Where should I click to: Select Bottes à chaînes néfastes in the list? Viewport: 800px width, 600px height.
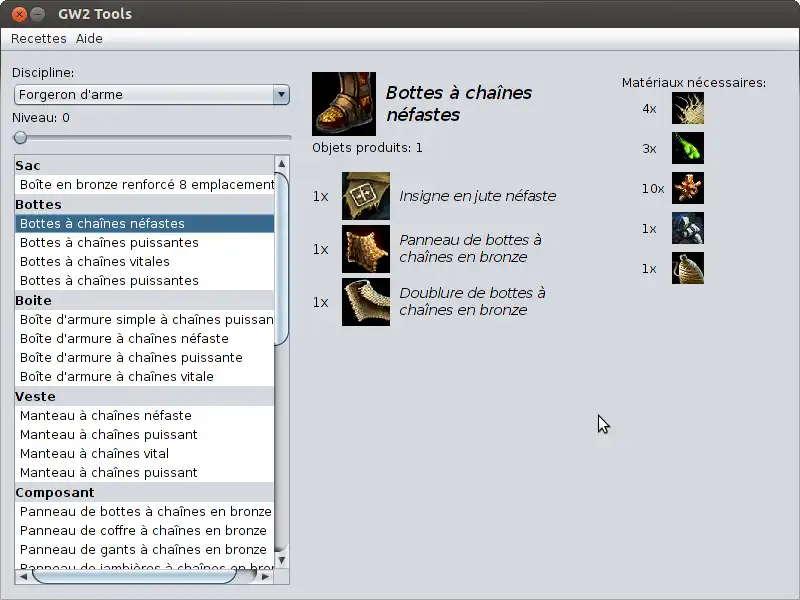click(144, 223)
